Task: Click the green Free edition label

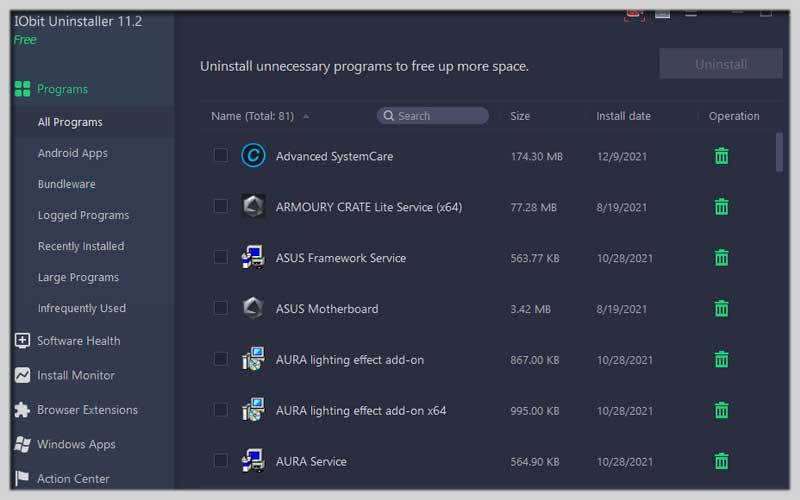Action: (25, 40)
